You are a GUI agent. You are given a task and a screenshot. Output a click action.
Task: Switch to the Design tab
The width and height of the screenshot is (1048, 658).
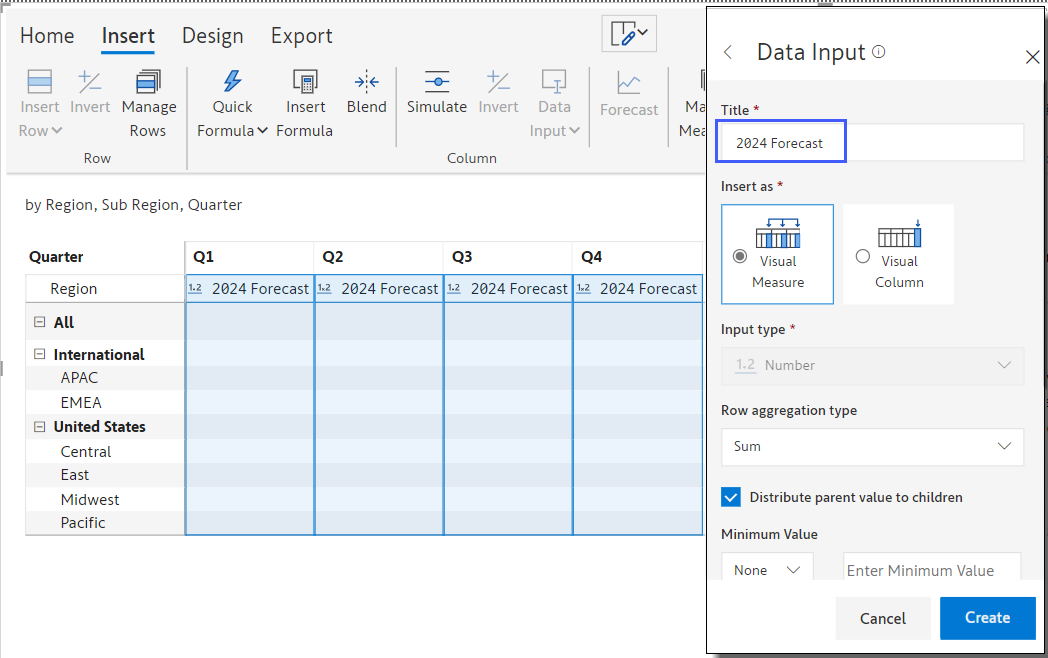point(212,36)
